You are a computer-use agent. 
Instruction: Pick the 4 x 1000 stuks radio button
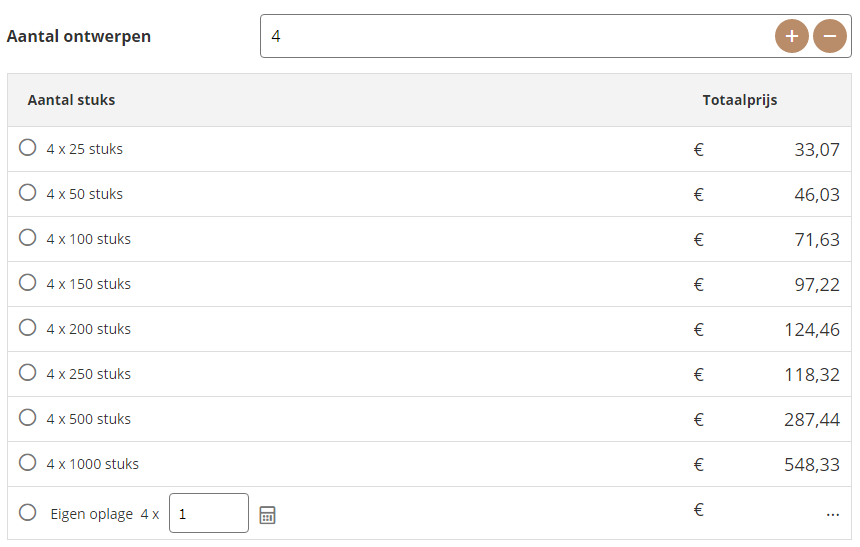pos(28,463)
